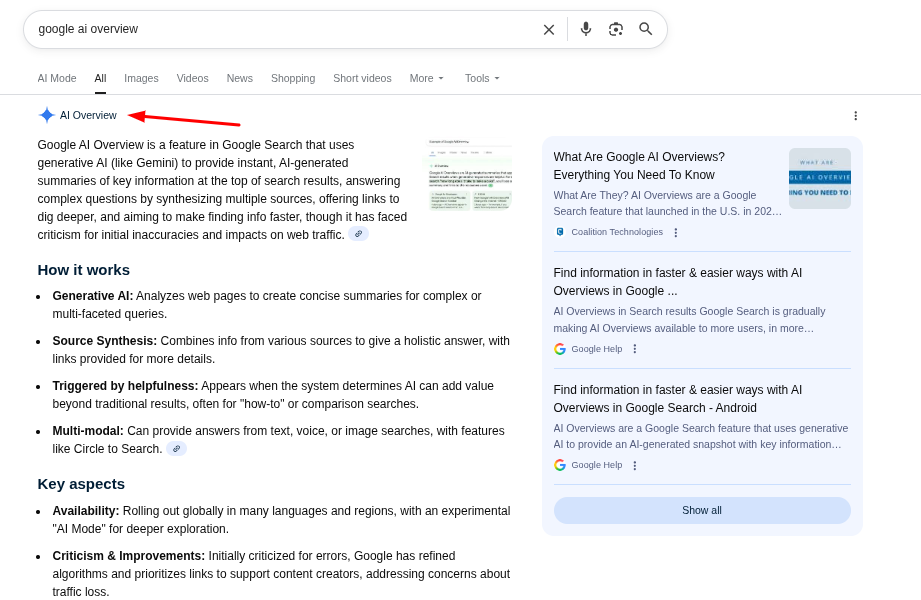Clear the search box text

[548, 30]
